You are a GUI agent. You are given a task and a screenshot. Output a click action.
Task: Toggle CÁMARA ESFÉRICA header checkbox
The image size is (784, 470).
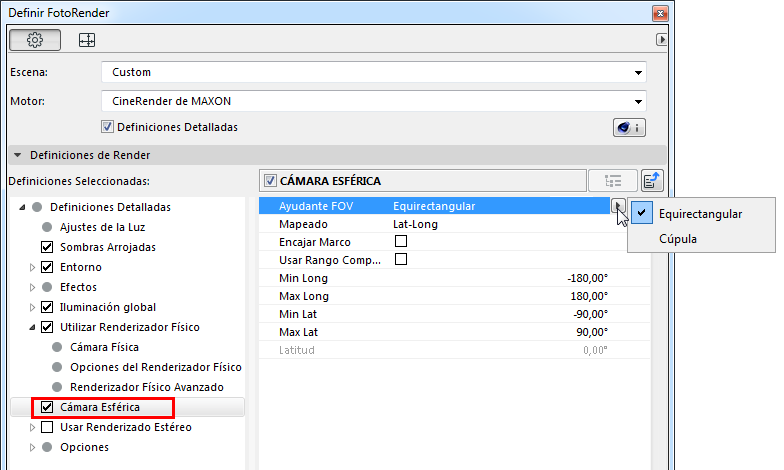tap(270, 180)
